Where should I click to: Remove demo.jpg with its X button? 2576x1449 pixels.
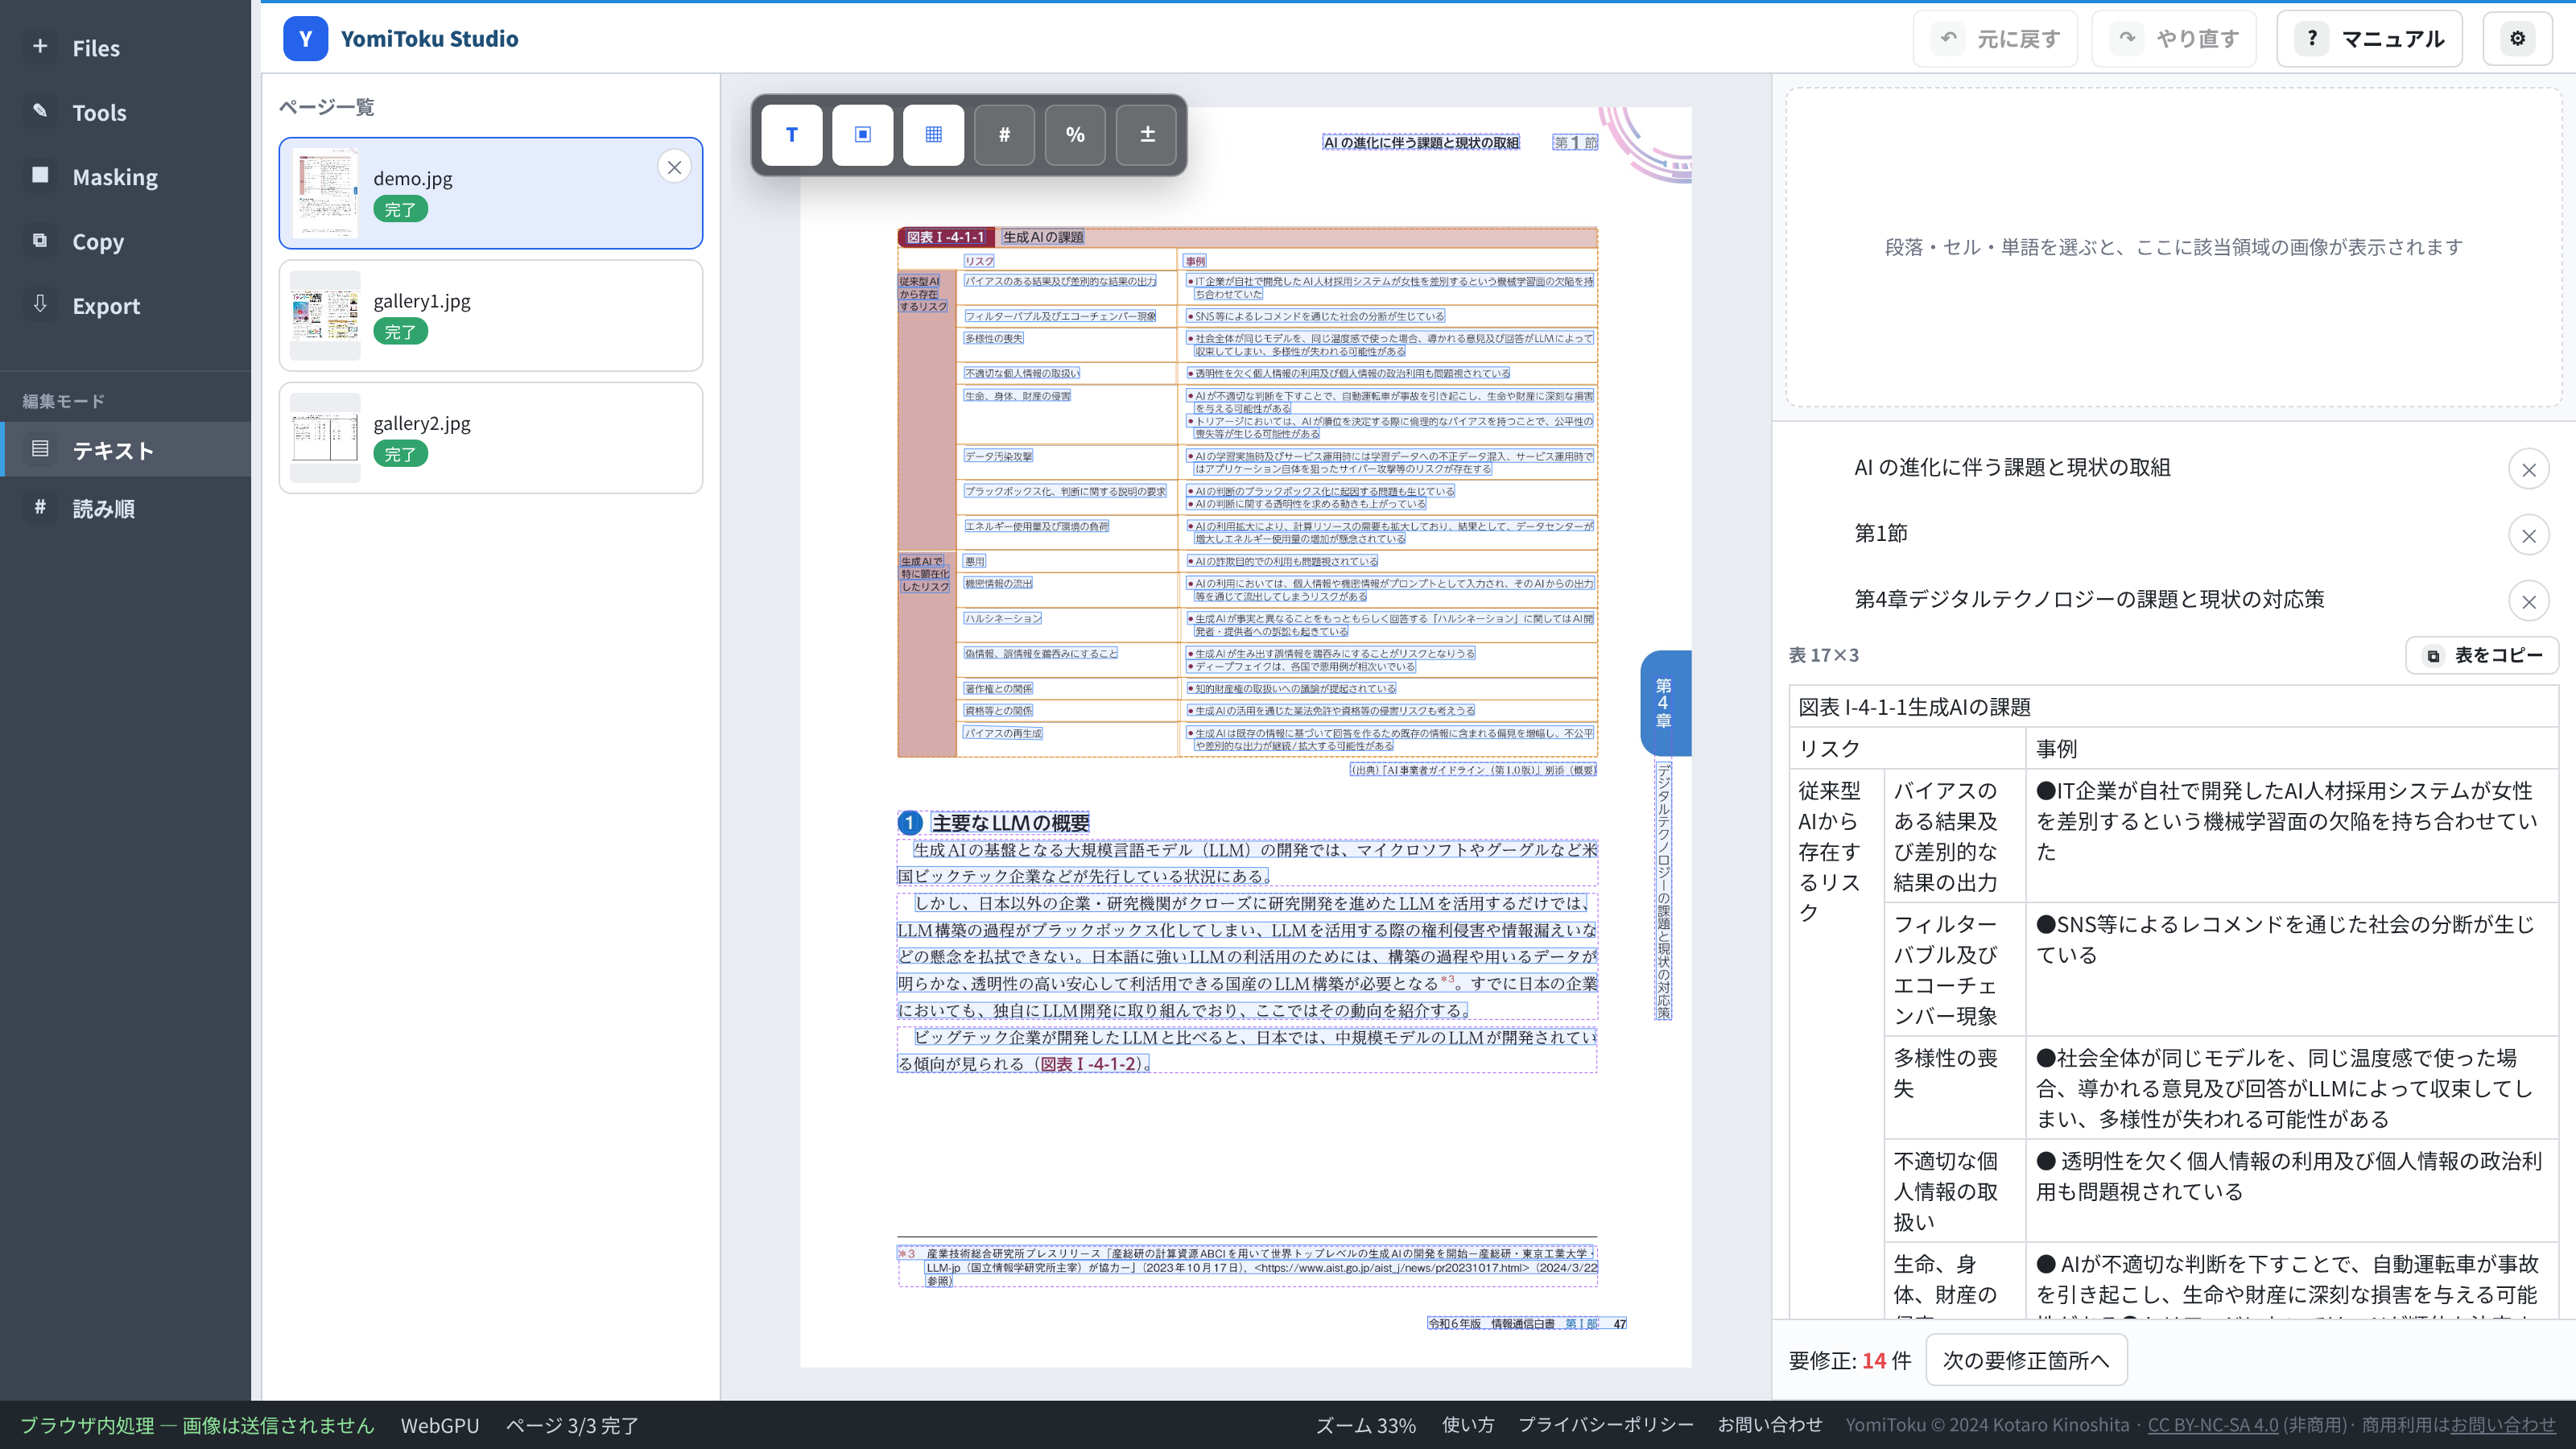click(x=675, y=167)
